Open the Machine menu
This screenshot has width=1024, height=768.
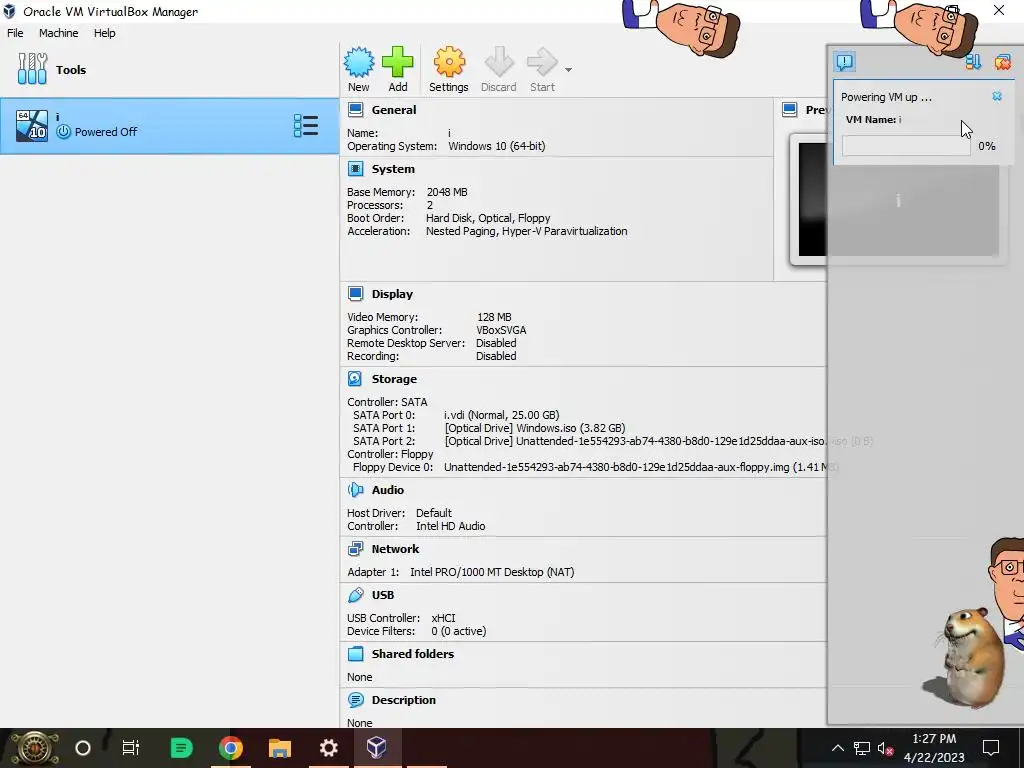tap(58, 33)
